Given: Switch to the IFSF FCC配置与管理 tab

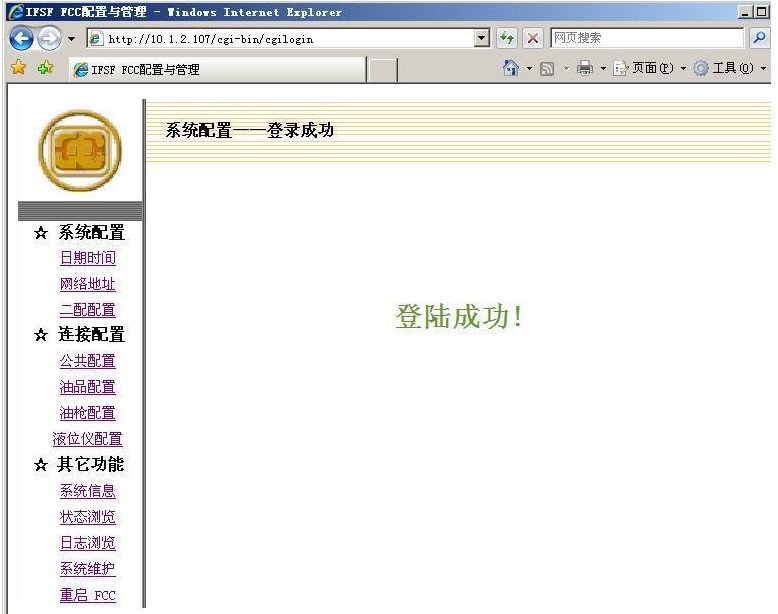Looking at the screenshot, I should 215,69.
